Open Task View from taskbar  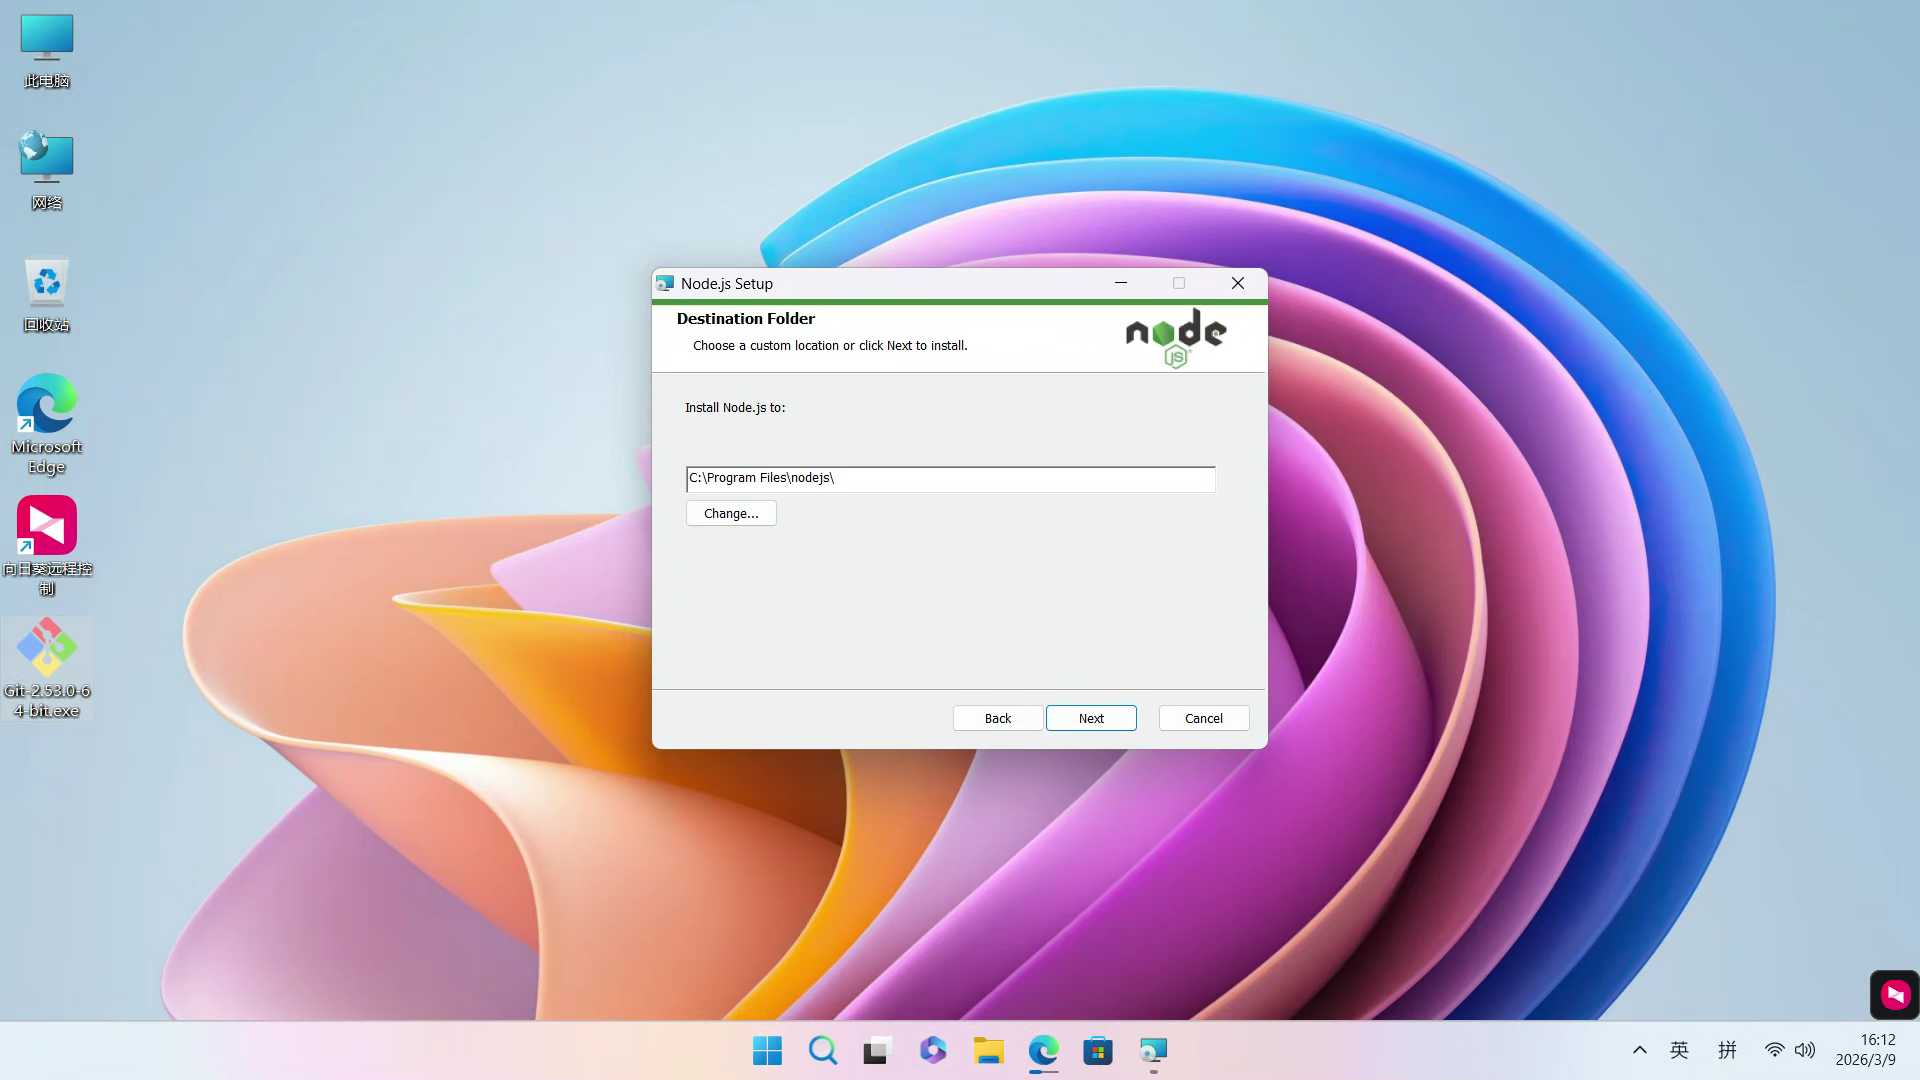(876, 1050)
